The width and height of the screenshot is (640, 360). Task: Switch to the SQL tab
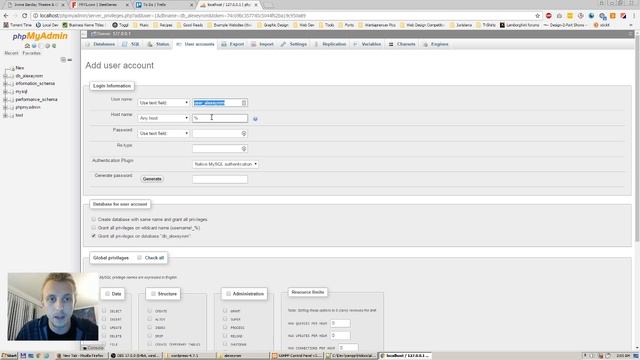tap(131, 44)
